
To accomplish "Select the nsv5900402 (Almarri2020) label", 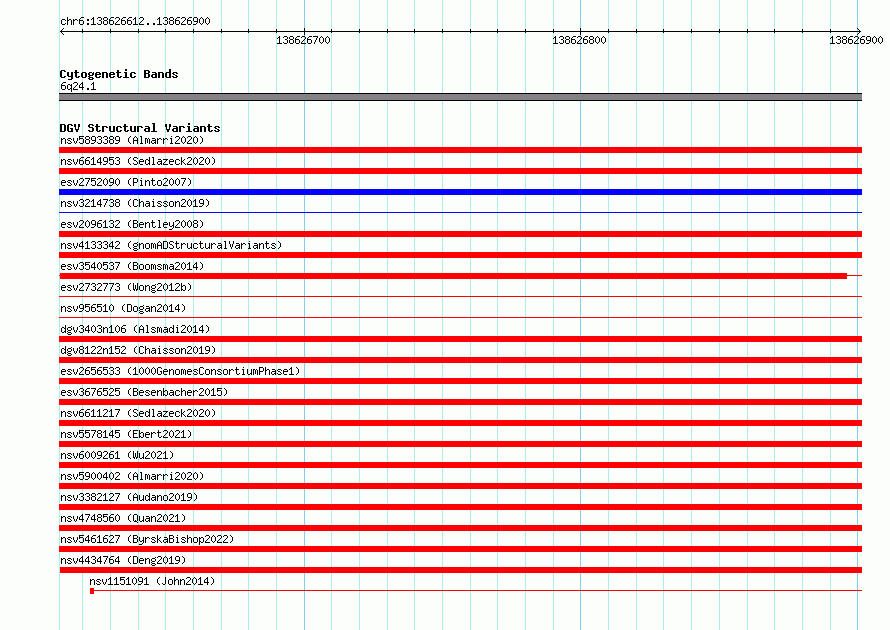I will point(132,476).
